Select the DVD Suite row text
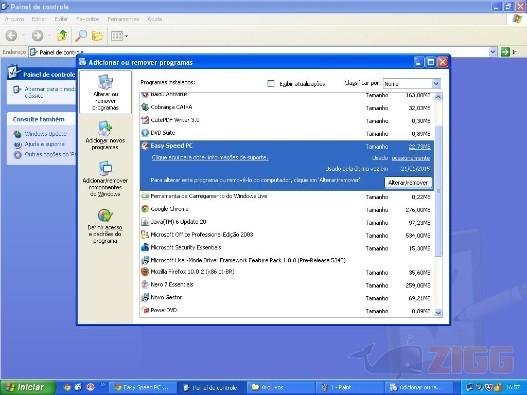The width and height of the screenshot is (527, 395). [x=163, y=133]
